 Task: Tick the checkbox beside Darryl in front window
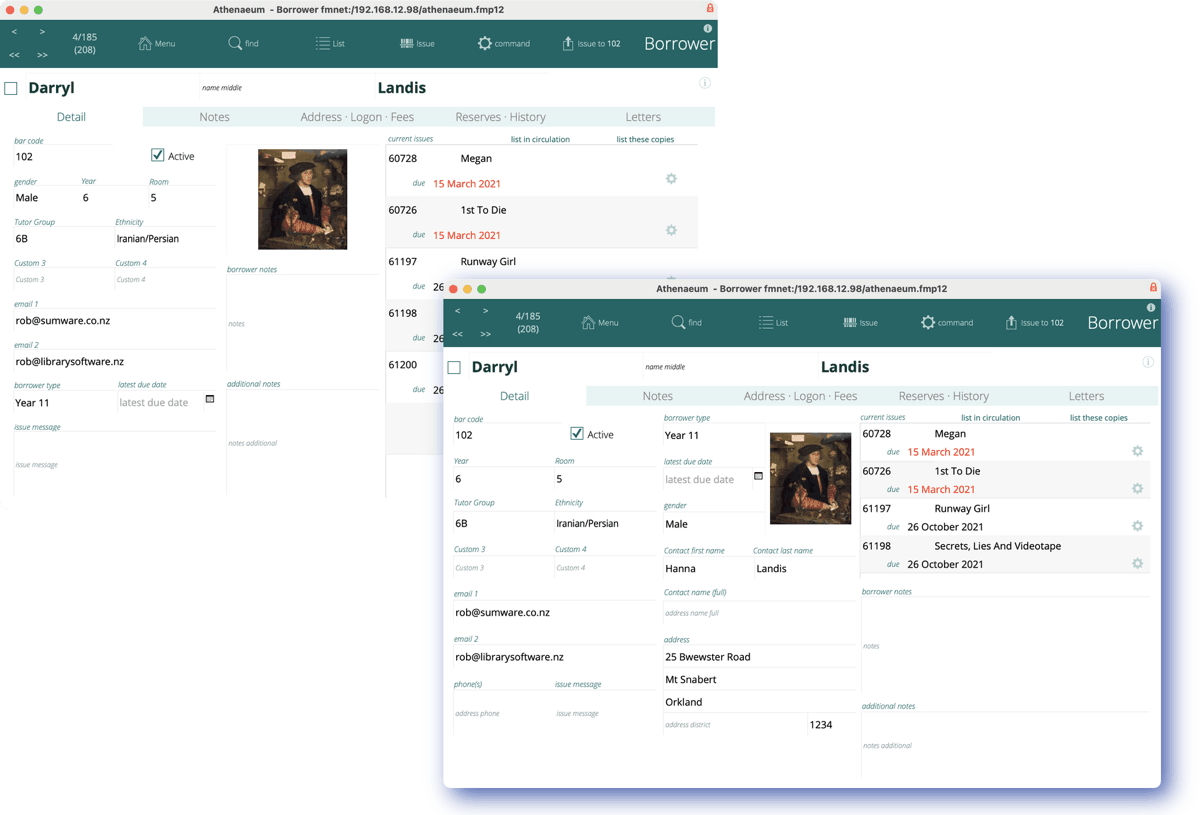[x=454, y=368]
